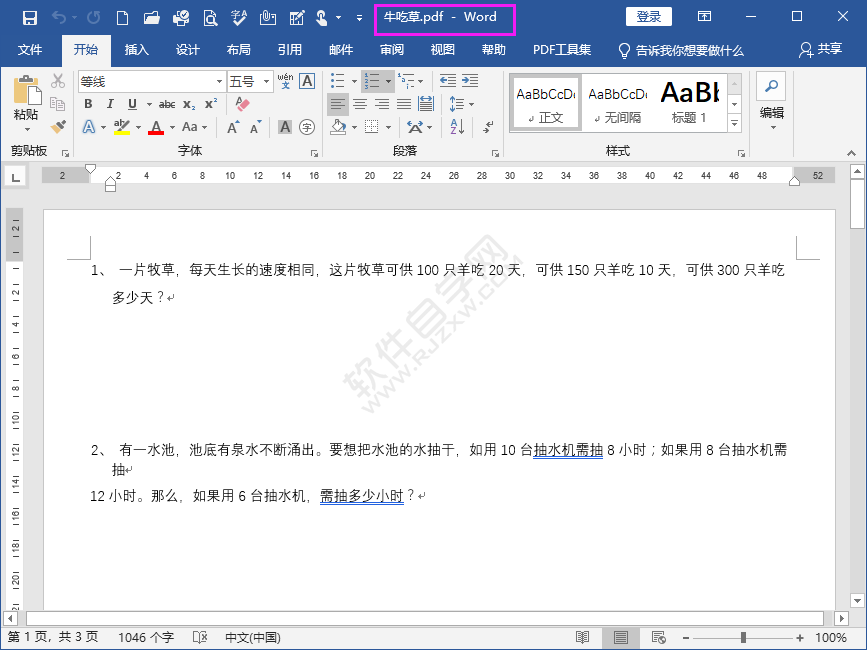The height and width of the screenshot is (650, 867).
Task: Apply italic formatting
Action: click(x=110, y=104)
